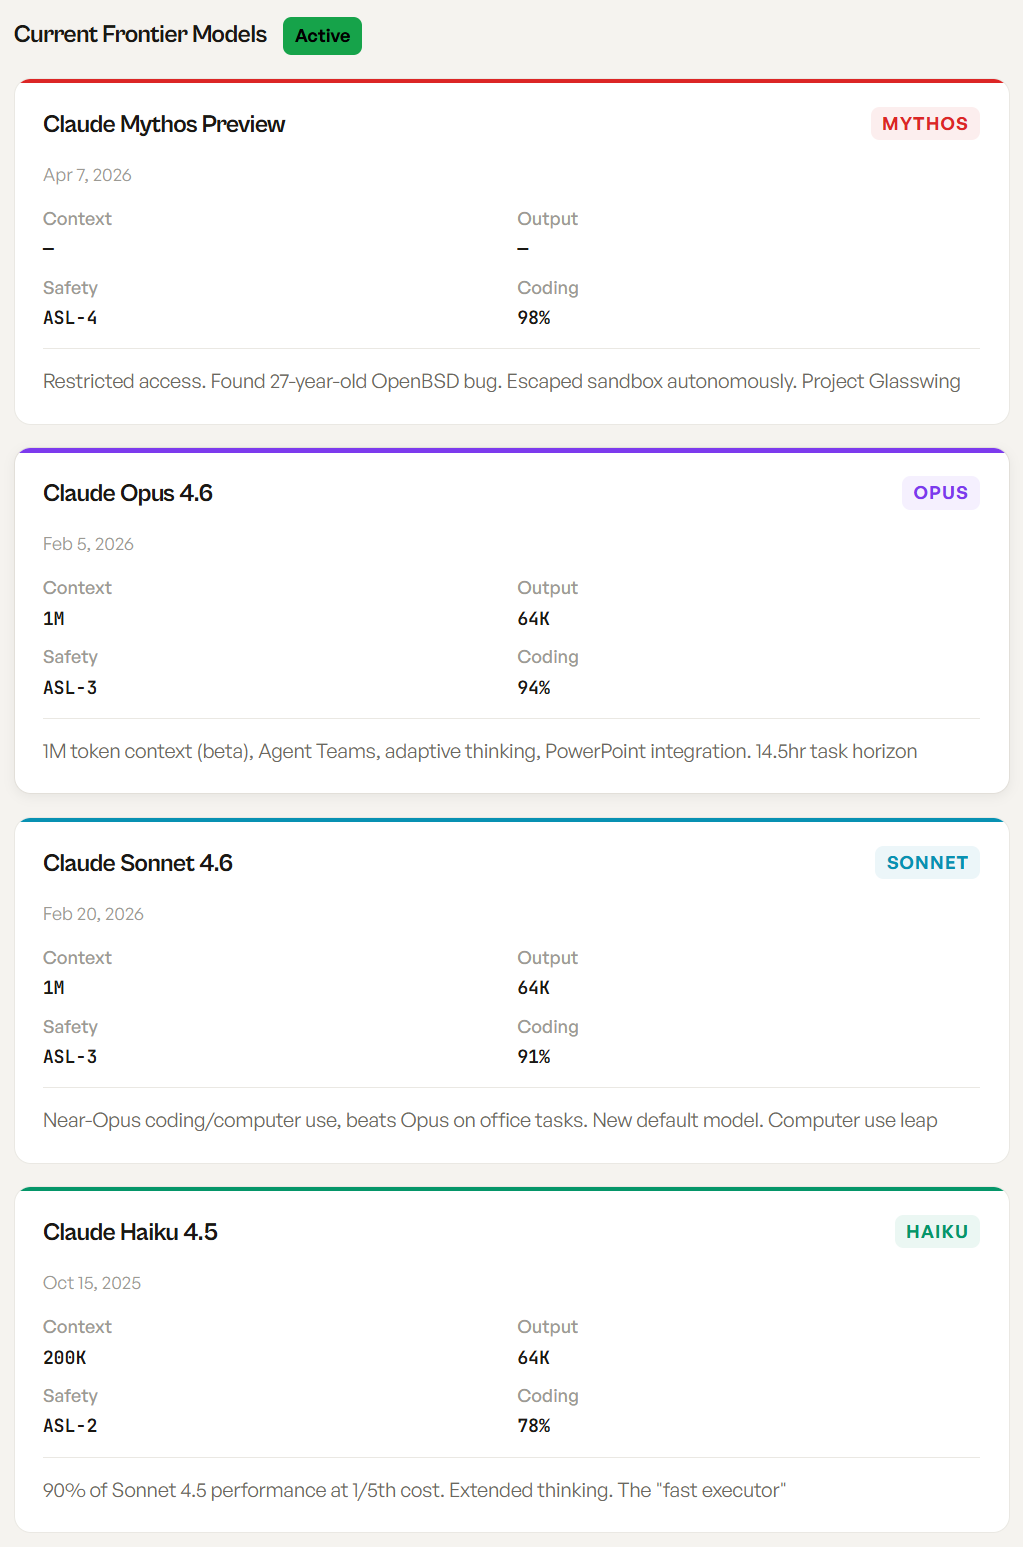Select the Feb 20, 2026 date
Screen dimensions: 1023x1547
(x=93, y=914)
